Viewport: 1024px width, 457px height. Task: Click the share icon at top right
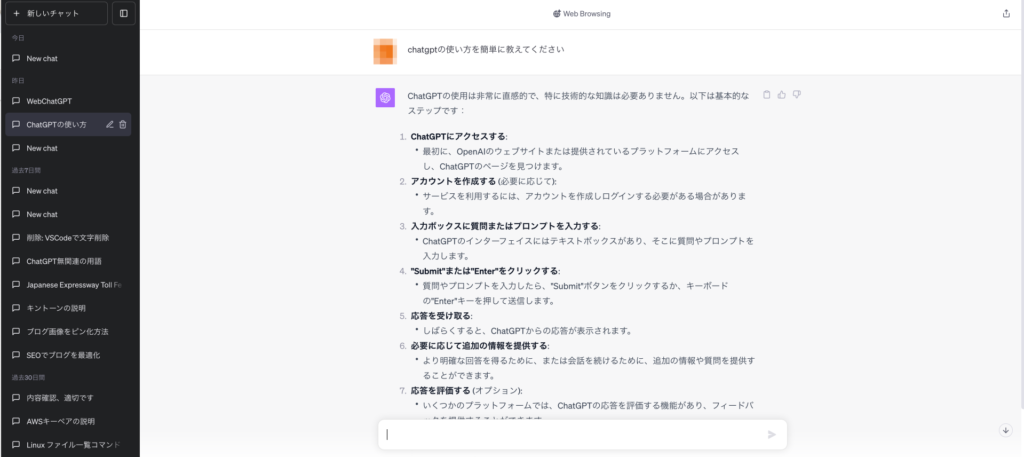1006,14
